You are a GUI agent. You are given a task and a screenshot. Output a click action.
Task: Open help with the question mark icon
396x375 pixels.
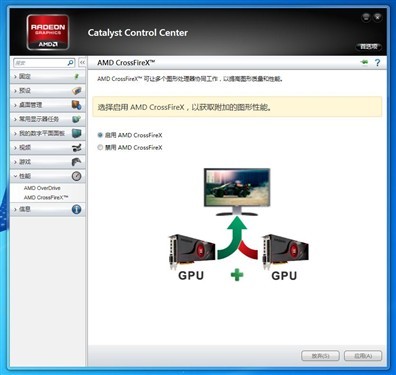[x=377, y=63]
